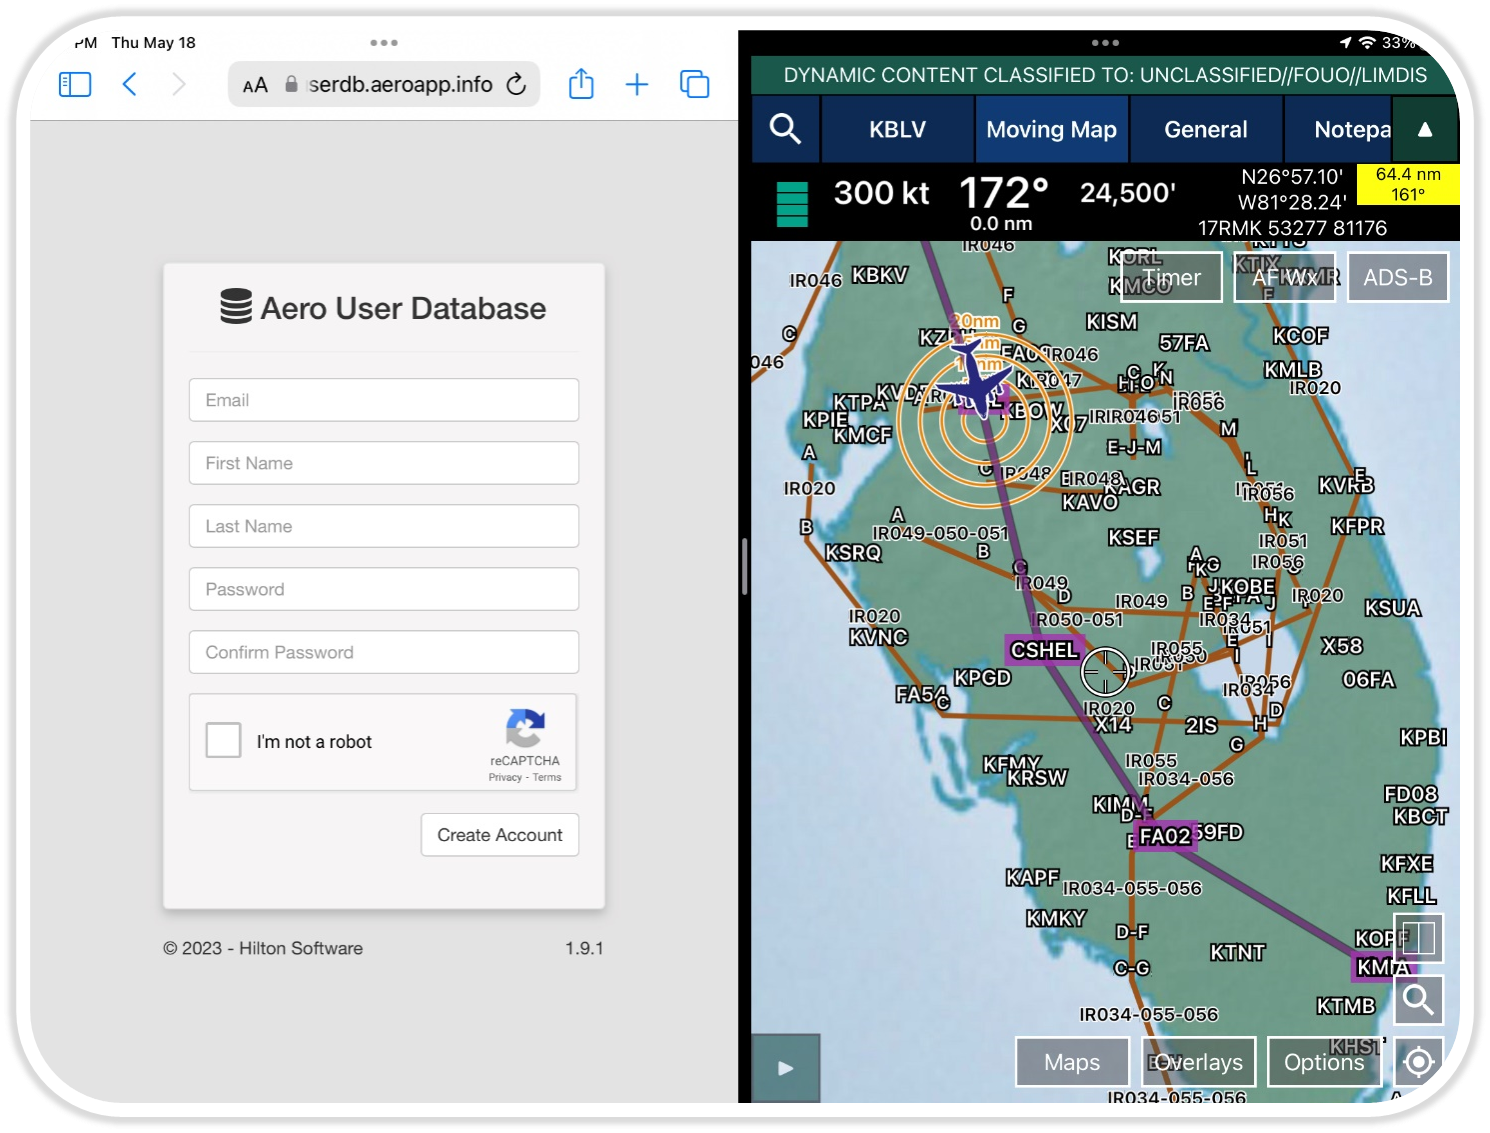Tap the yellow 64.4 nm distance box

point(1408,184)
